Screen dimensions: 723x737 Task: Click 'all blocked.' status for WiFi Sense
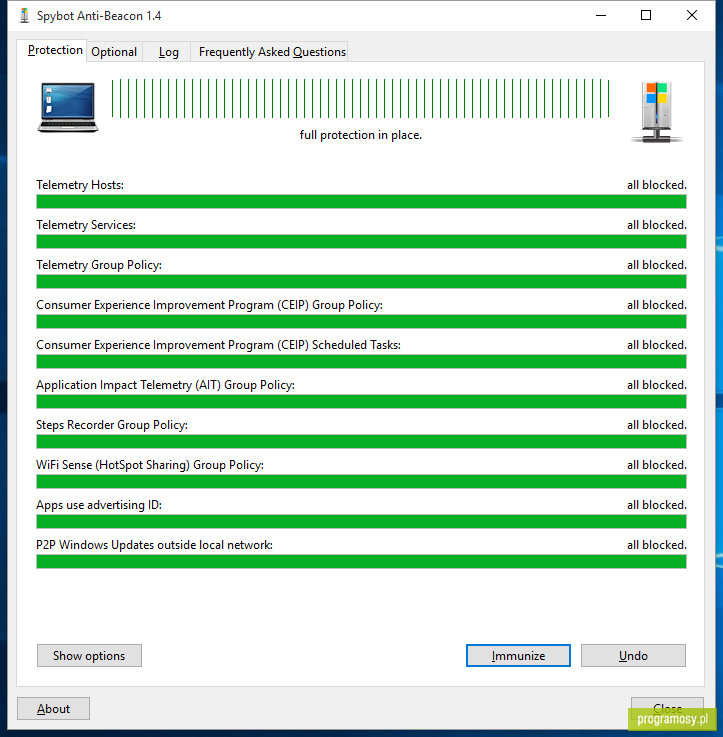pos(657,464)
